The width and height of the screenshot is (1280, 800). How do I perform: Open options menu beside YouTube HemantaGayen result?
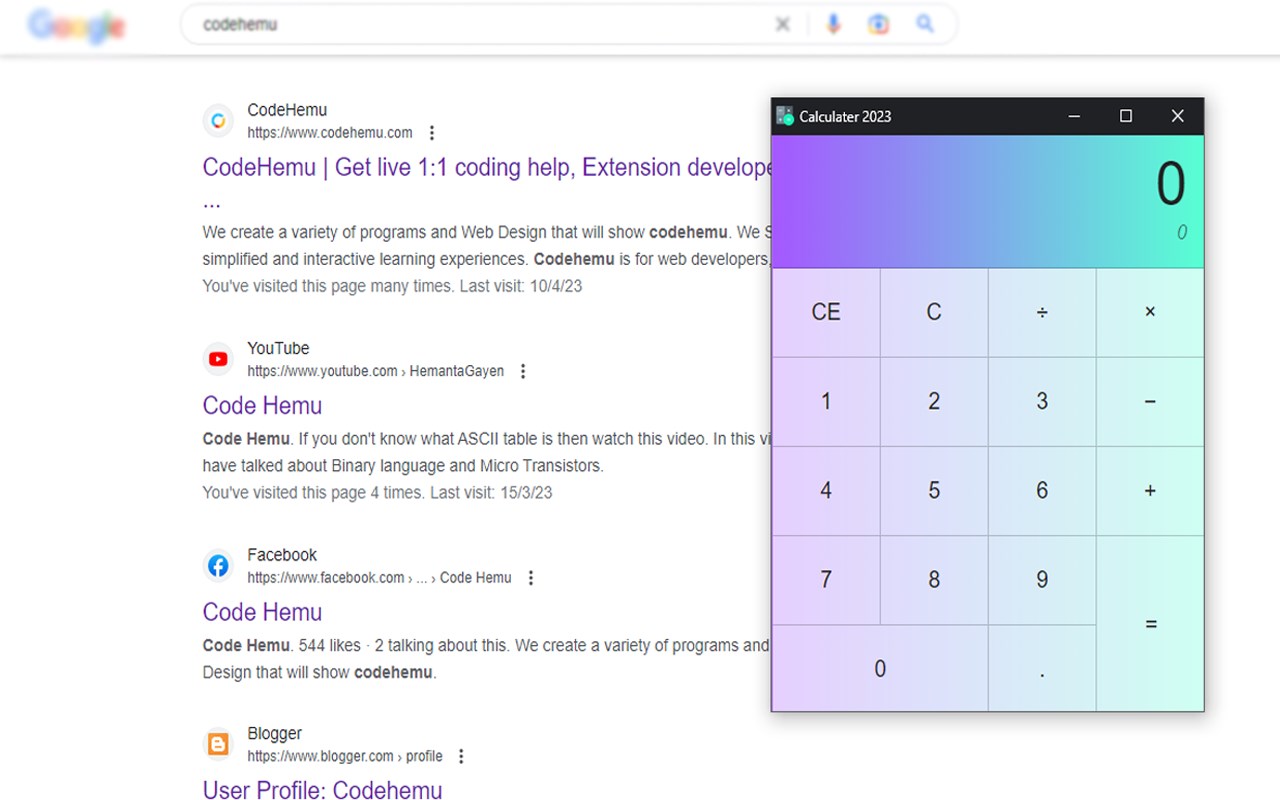pos(522,371)
